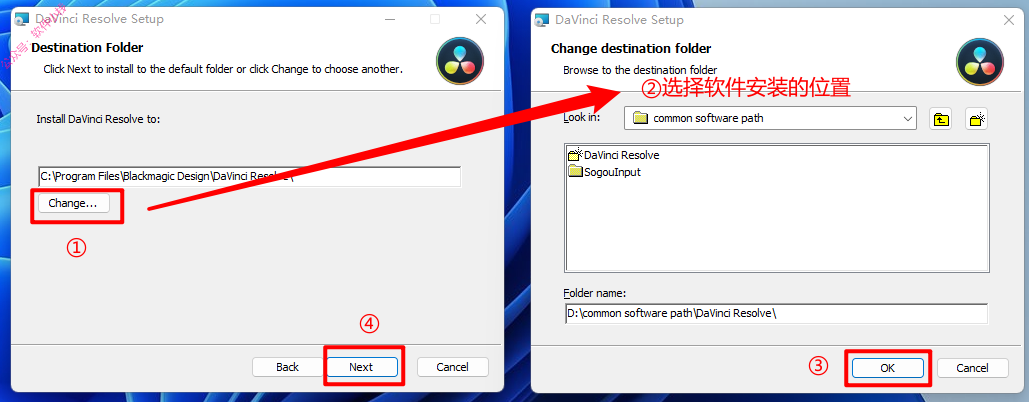Close the Destination Folder setup window

481,20
